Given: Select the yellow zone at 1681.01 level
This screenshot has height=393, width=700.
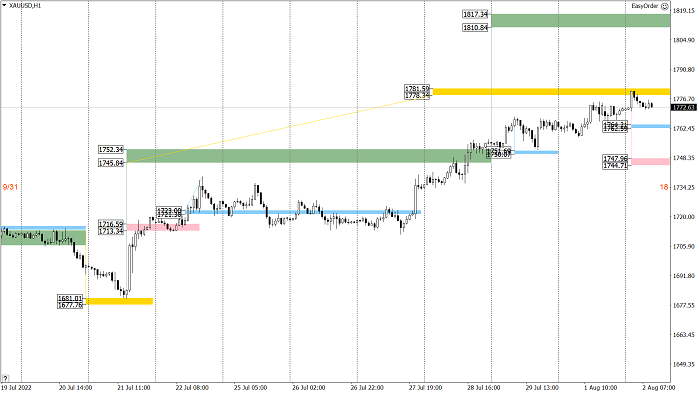Looking at the screenshot, I should 120,301.
